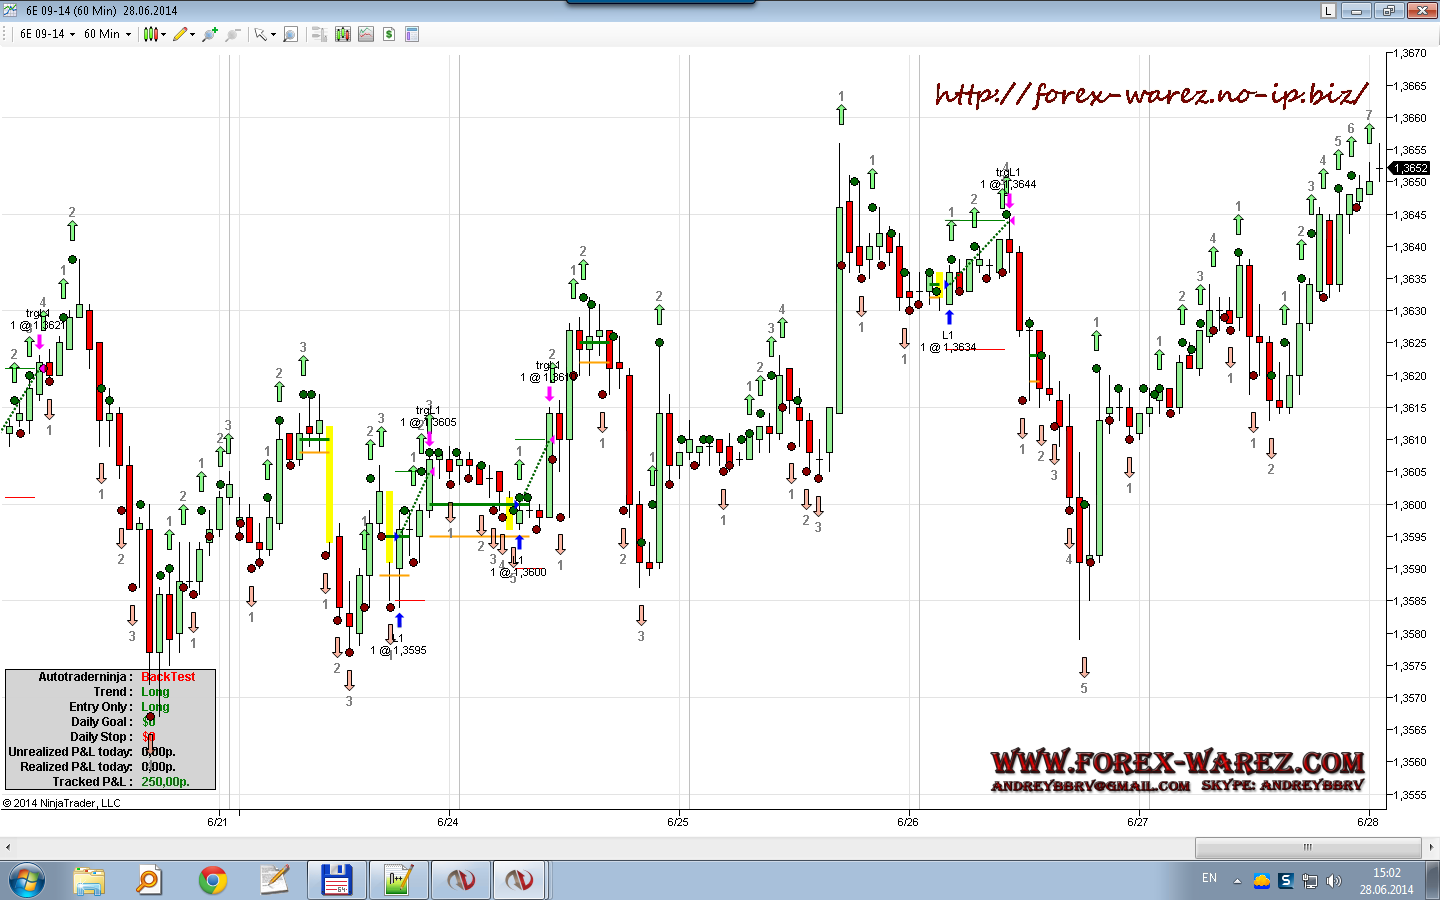
Task: Open the strategies dollar sign icon
Action: pyautogui.click(x=389, y=34)
